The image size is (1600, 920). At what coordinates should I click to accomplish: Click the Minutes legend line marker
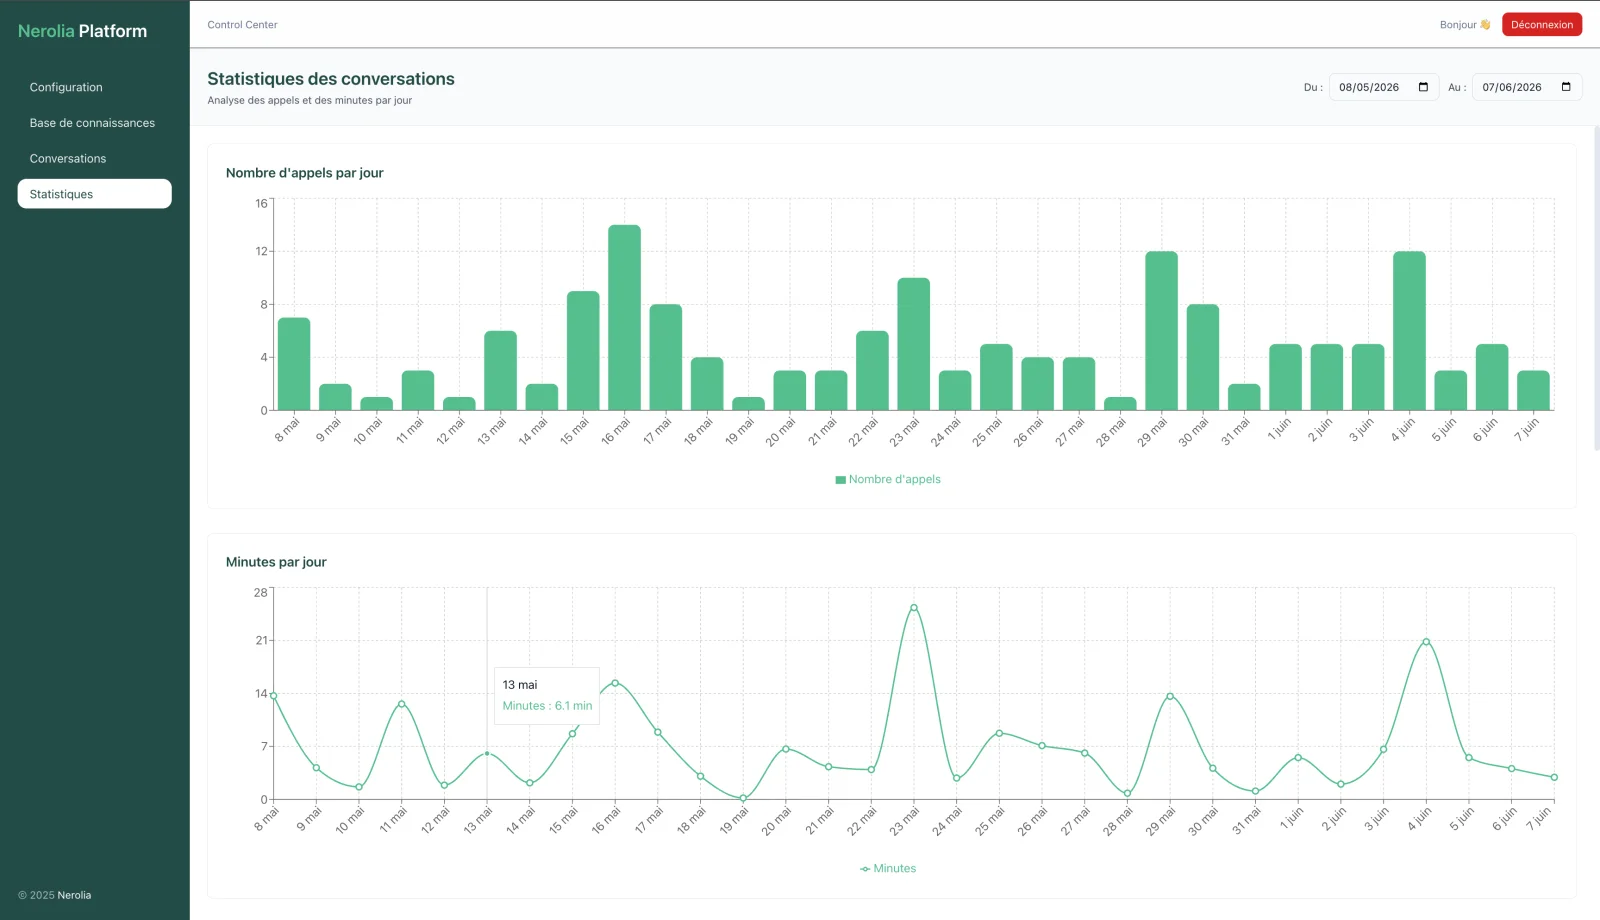865,869
